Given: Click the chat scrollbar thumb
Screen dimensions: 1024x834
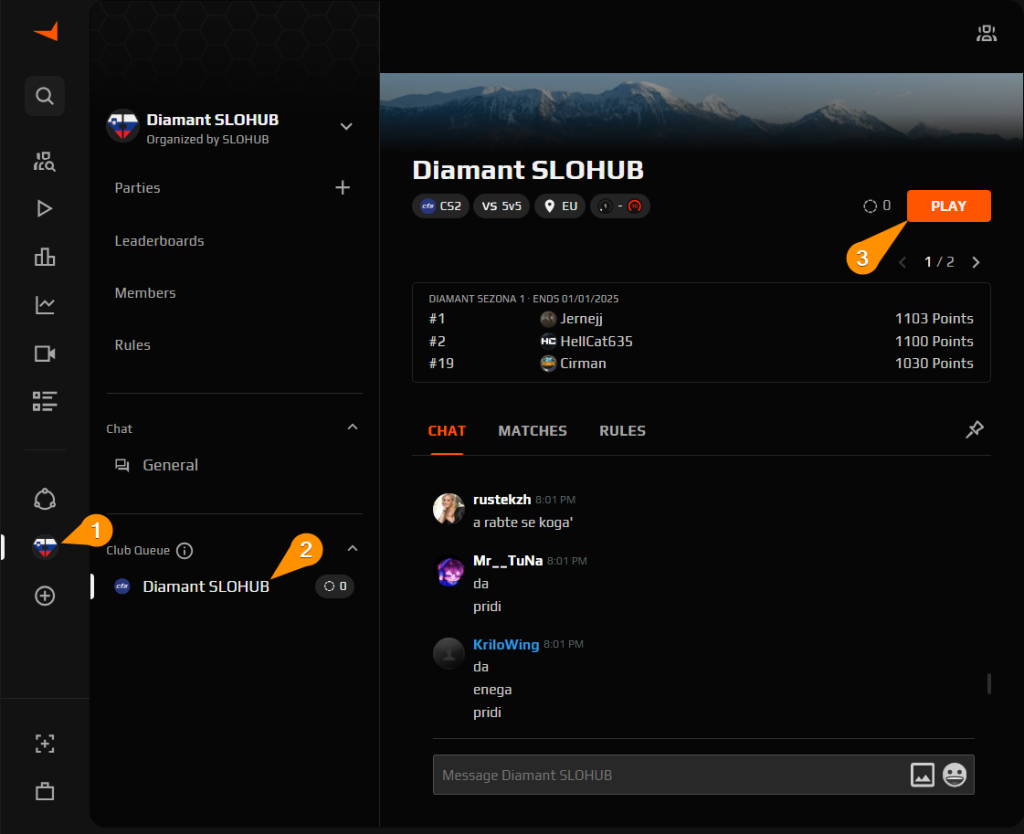Looking at the screenshot, I should [989, 684].
